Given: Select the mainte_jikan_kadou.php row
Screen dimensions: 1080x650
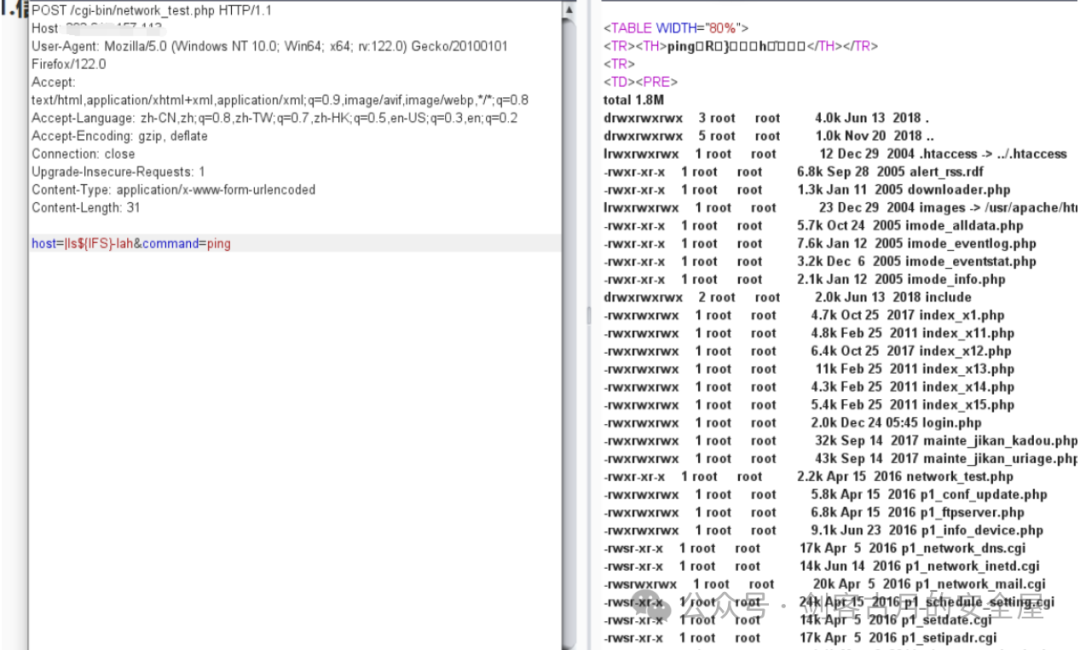Looking at the screenshot, I should (840, 440).
